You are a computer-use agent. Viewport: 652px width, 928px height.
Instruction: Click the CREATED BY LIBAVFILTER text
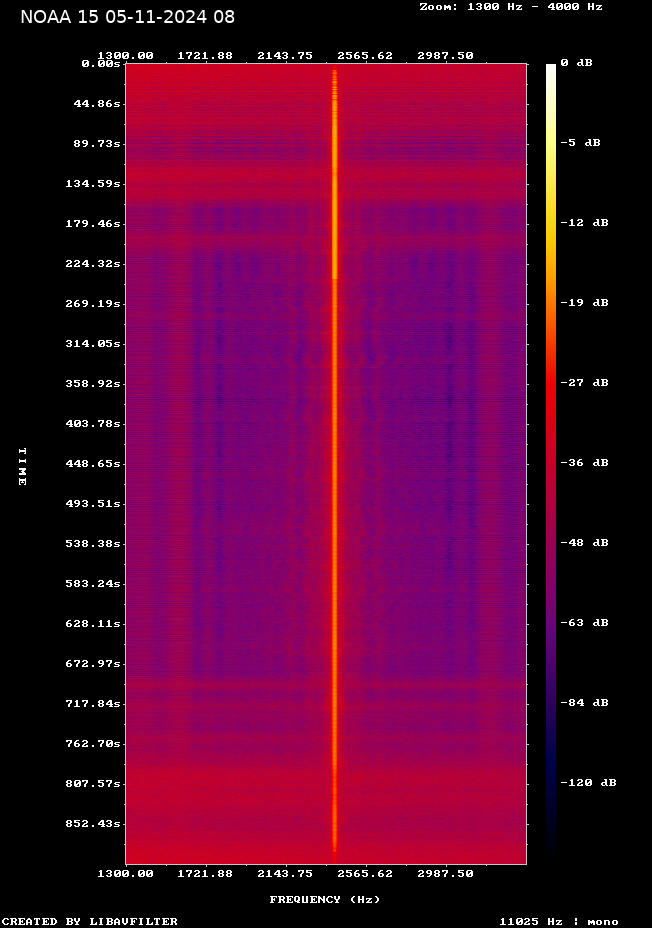coord(90,922)
